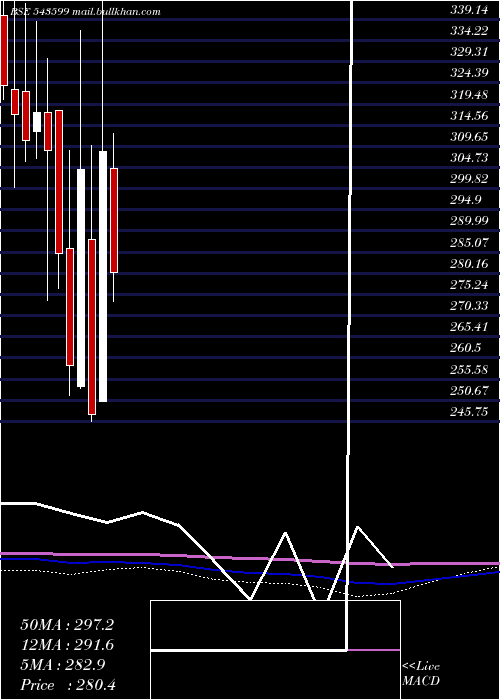Click the 265.41 price axis label
The height and width of the screenshot is (700, 500).
(x=469, y=327)
